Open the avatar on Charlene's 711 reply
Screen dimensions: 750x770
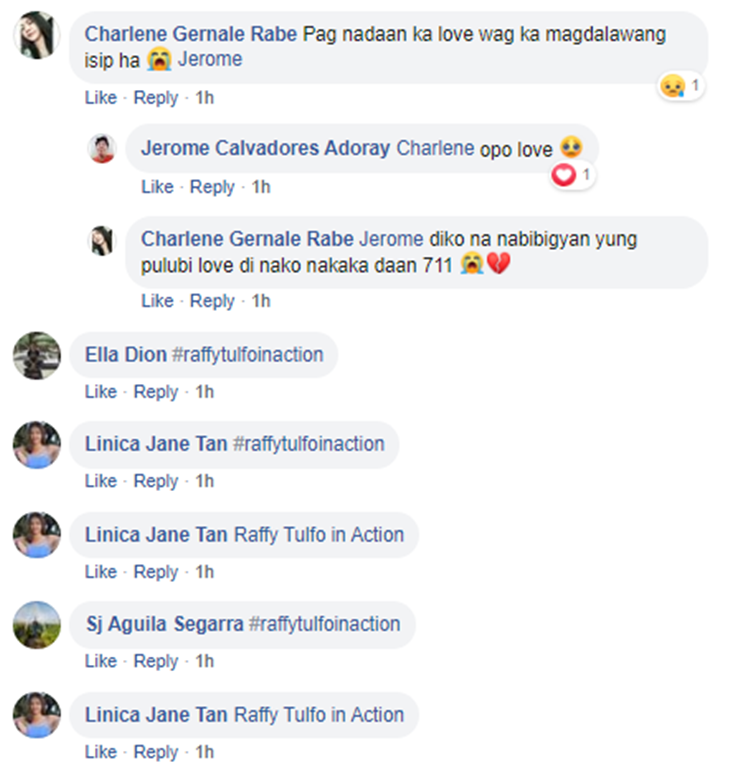pyautogui.click(x=102, y=241)
